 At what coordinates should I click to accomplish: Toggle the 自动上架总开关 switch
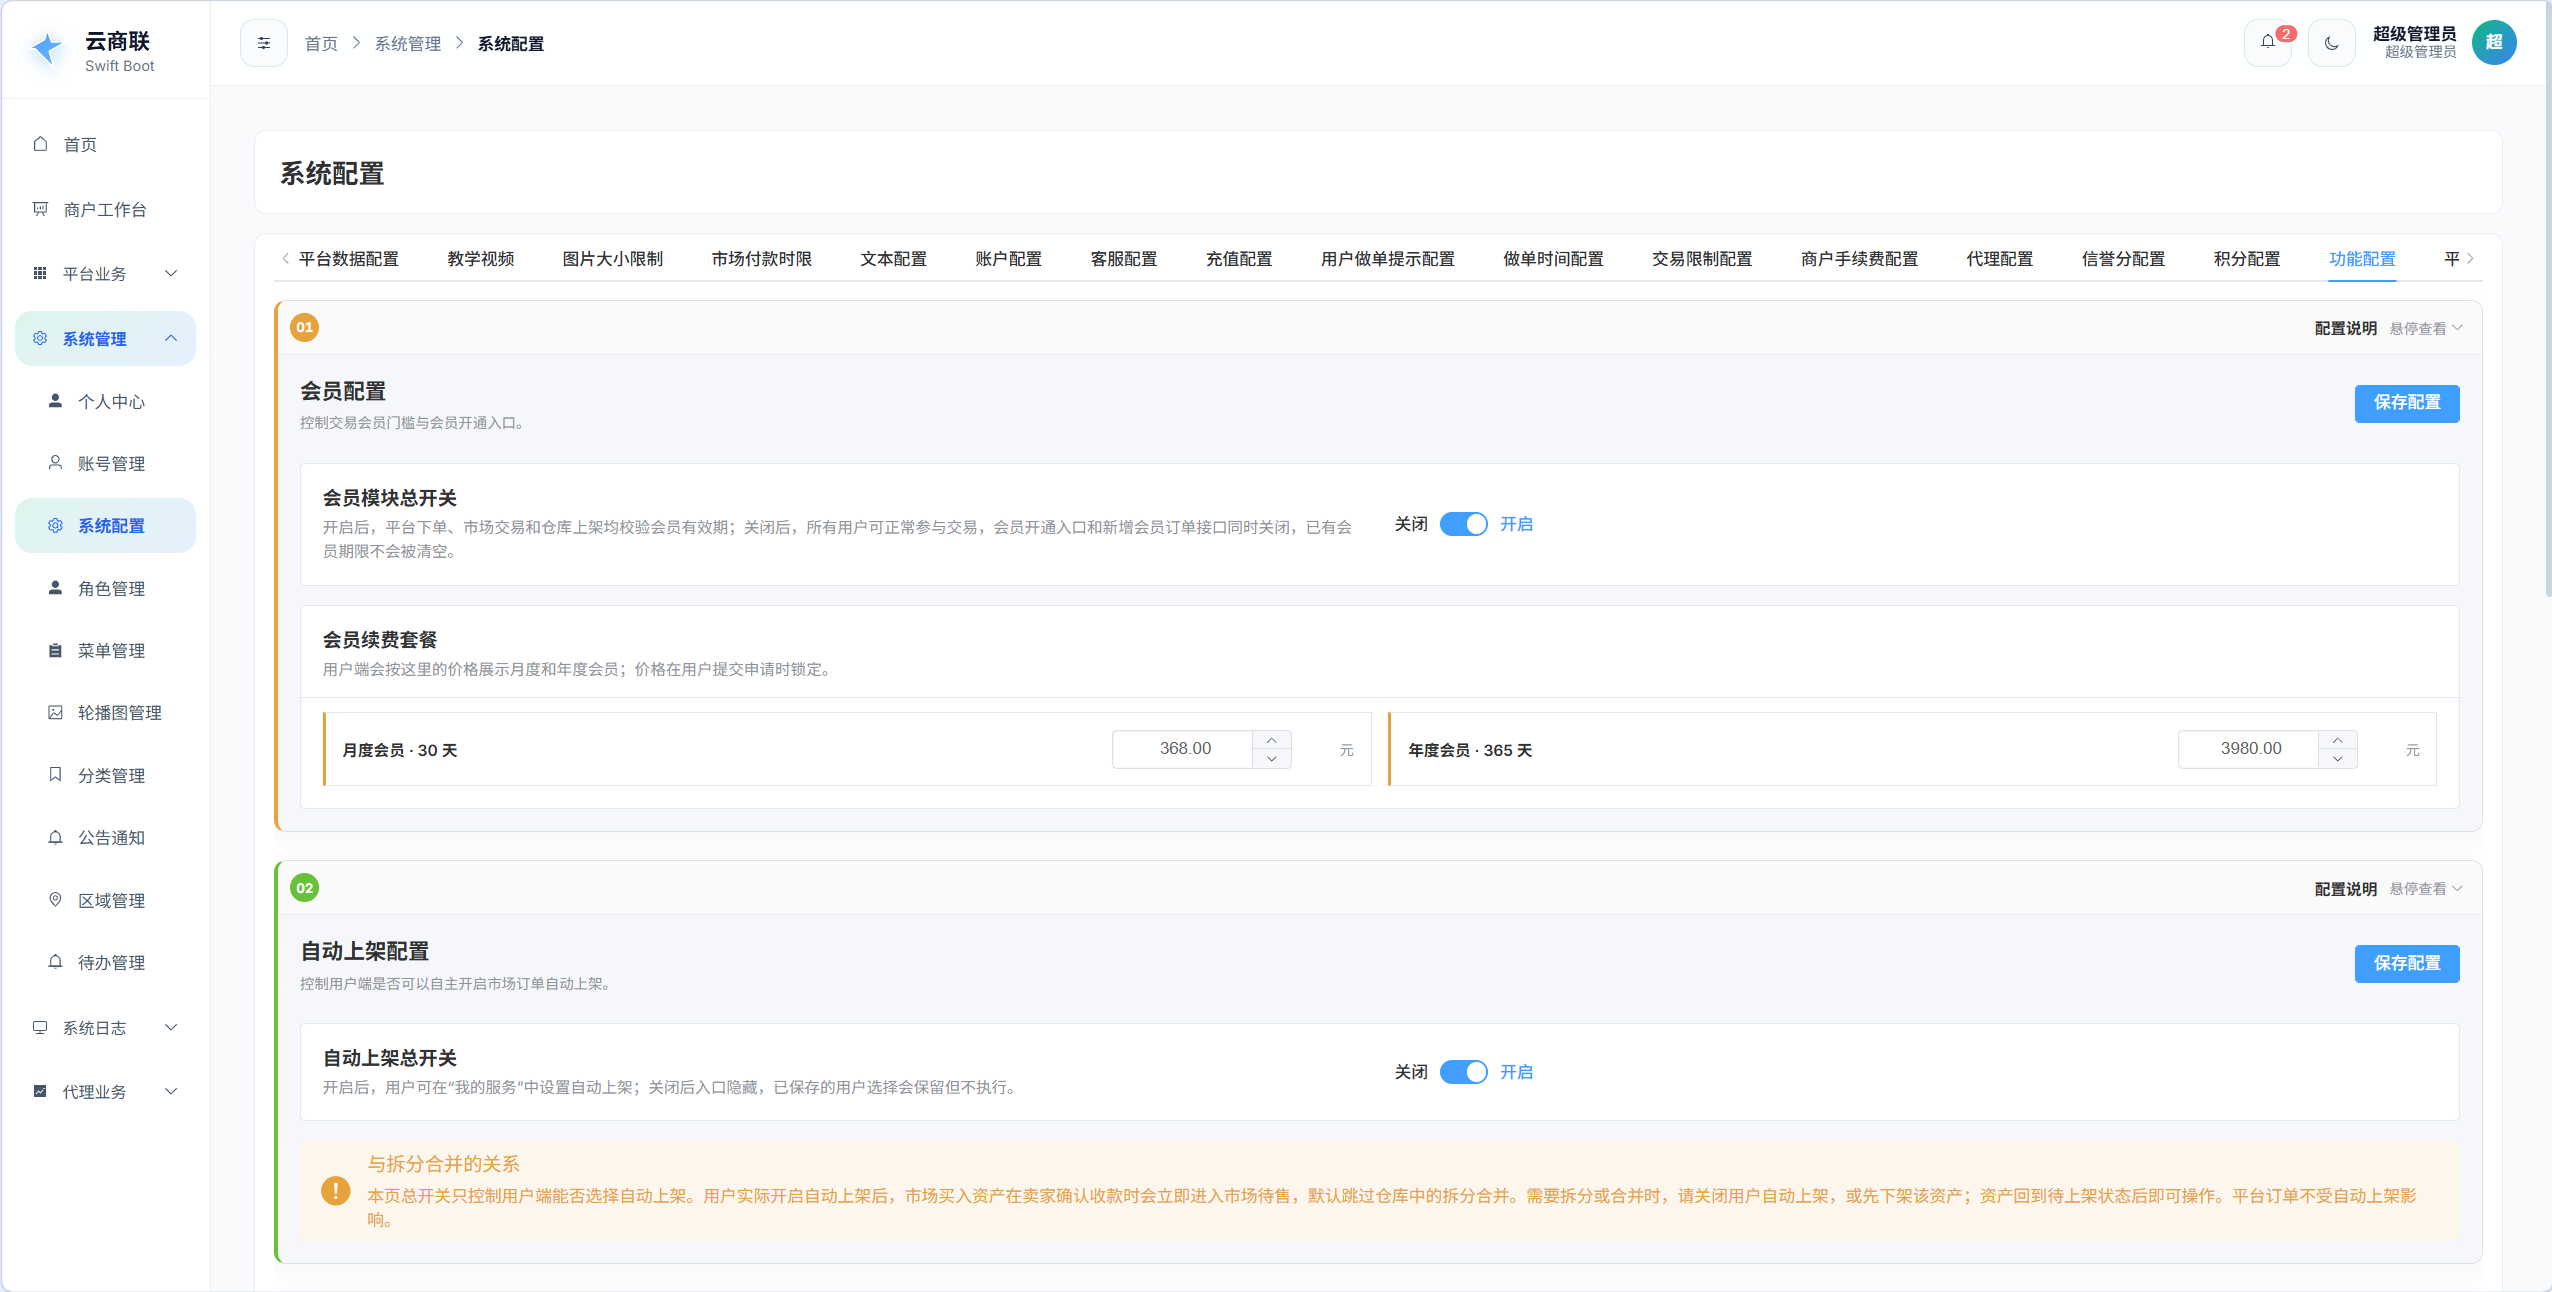pyautogui.click(x=1463, y=1072)
